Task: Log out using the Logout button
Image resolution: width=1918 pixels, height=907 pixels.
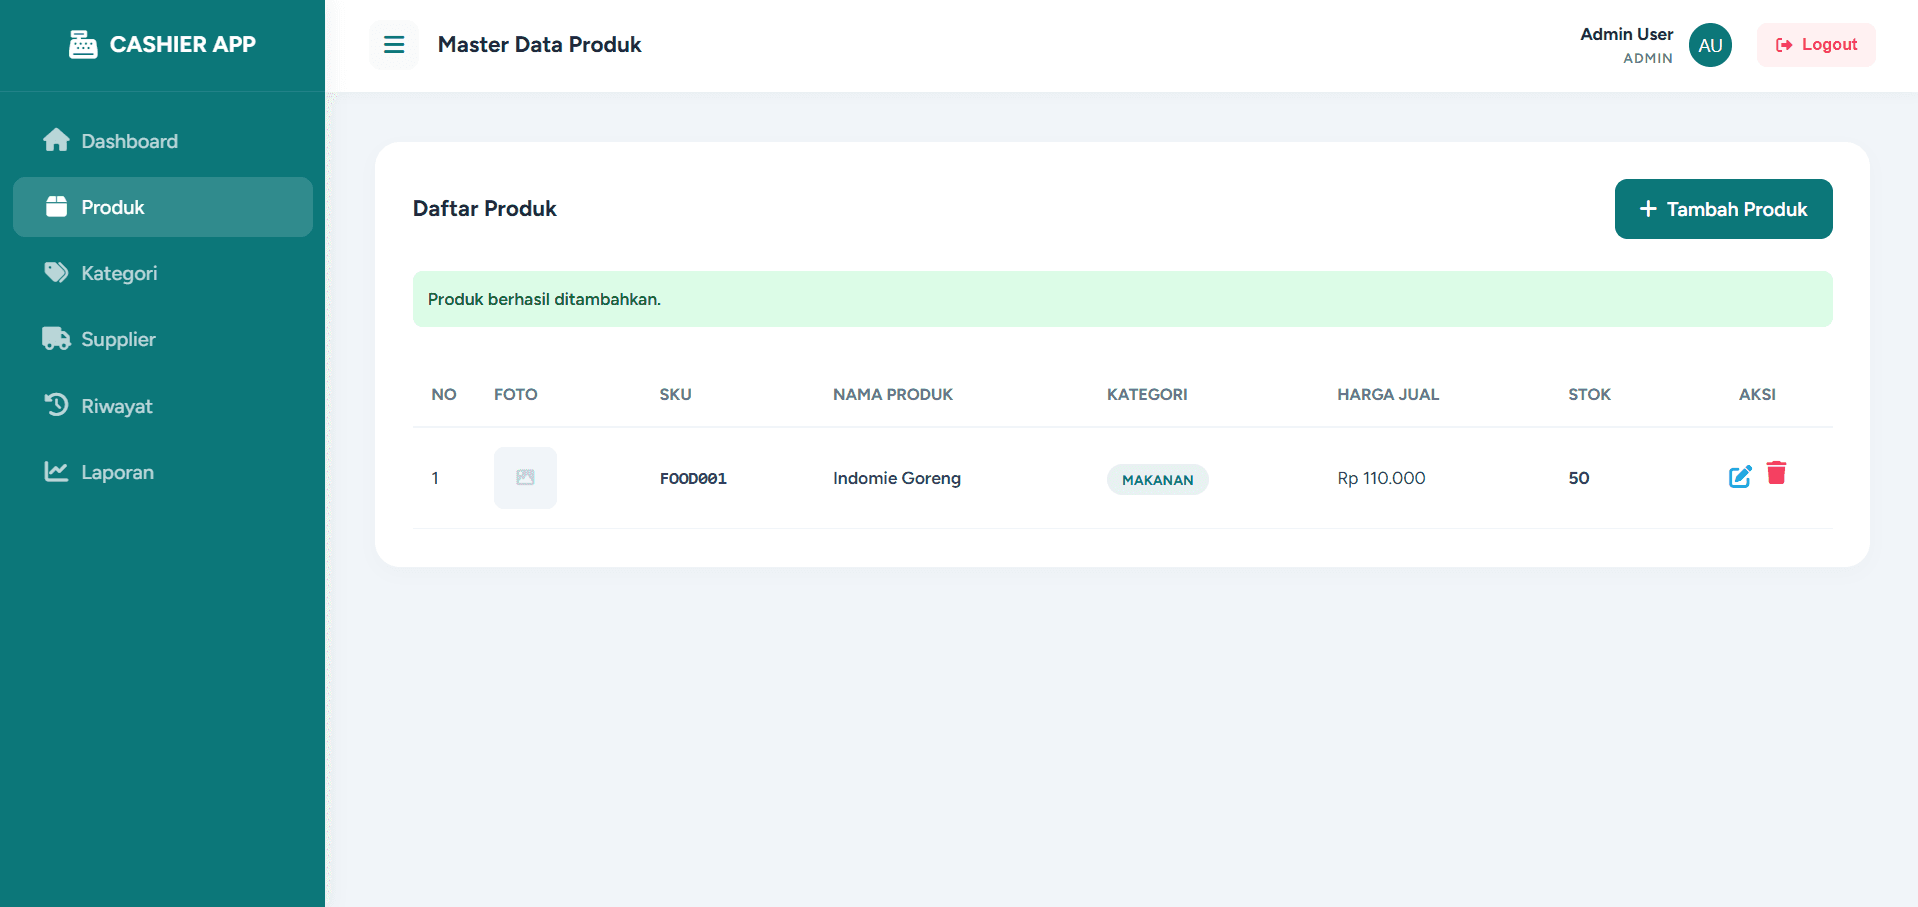Action: tap(1816, 45)
